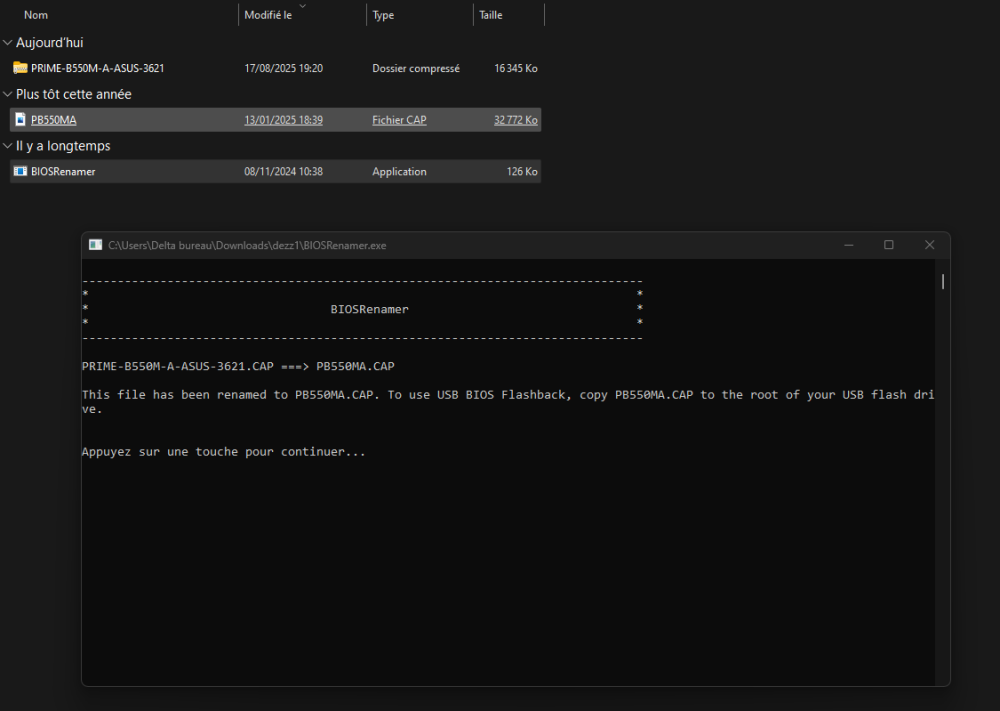Sort files by the Modifié le column header
Viewport: 1000px width, 711px height.
pos(268,16)
